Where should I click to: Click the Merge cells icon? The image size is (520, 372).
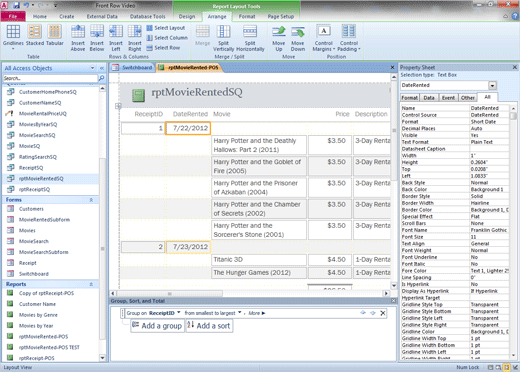[x=202, y=35]
